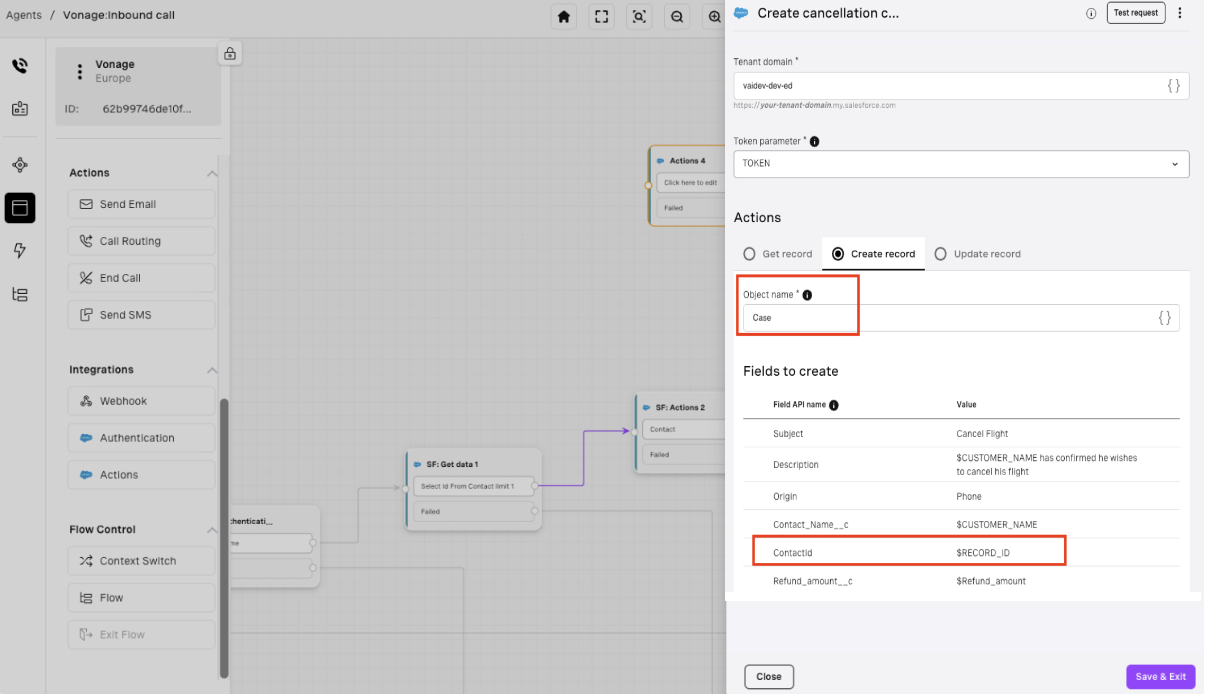The image size is (1208, 694).
Task: Click the Object name input field
Action: pos(950,318)
